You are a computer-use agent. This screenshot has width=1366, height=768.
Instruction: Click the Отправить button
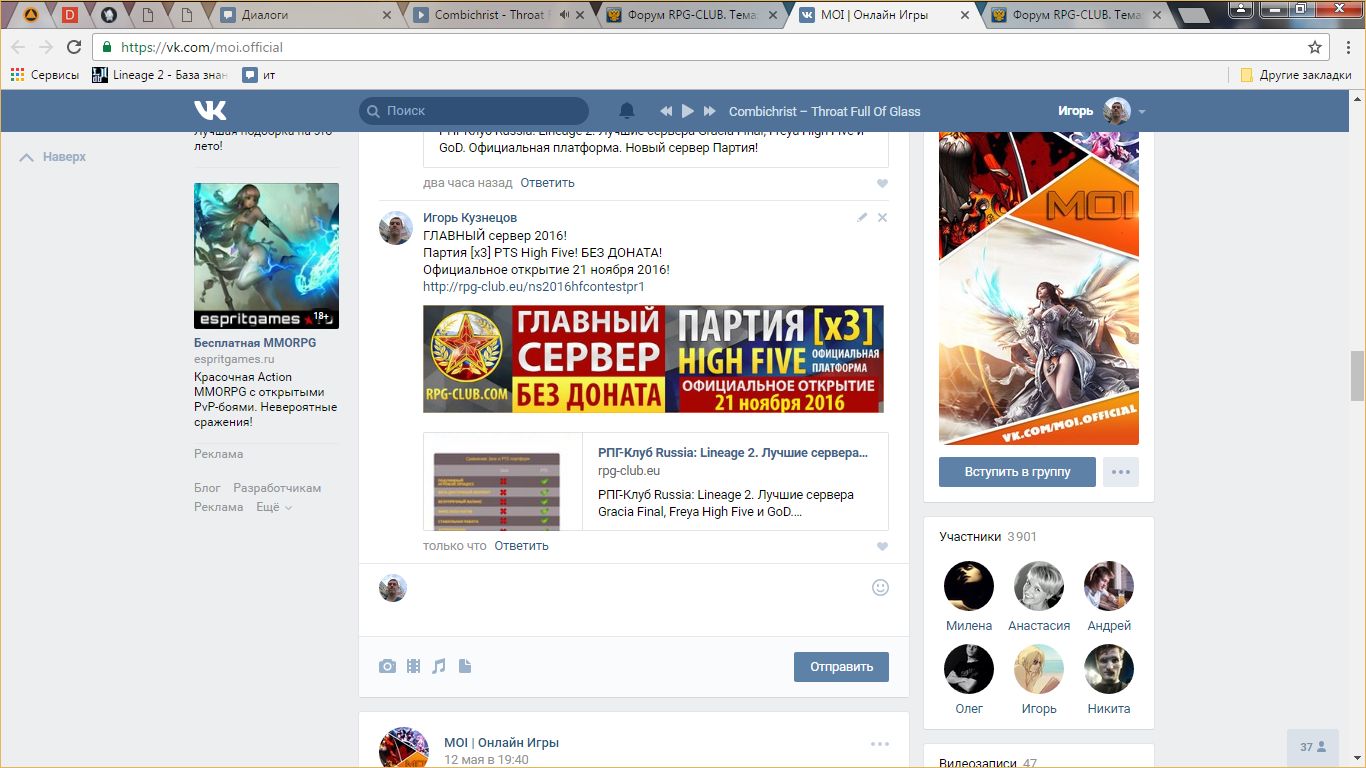(x=841, y=667)
